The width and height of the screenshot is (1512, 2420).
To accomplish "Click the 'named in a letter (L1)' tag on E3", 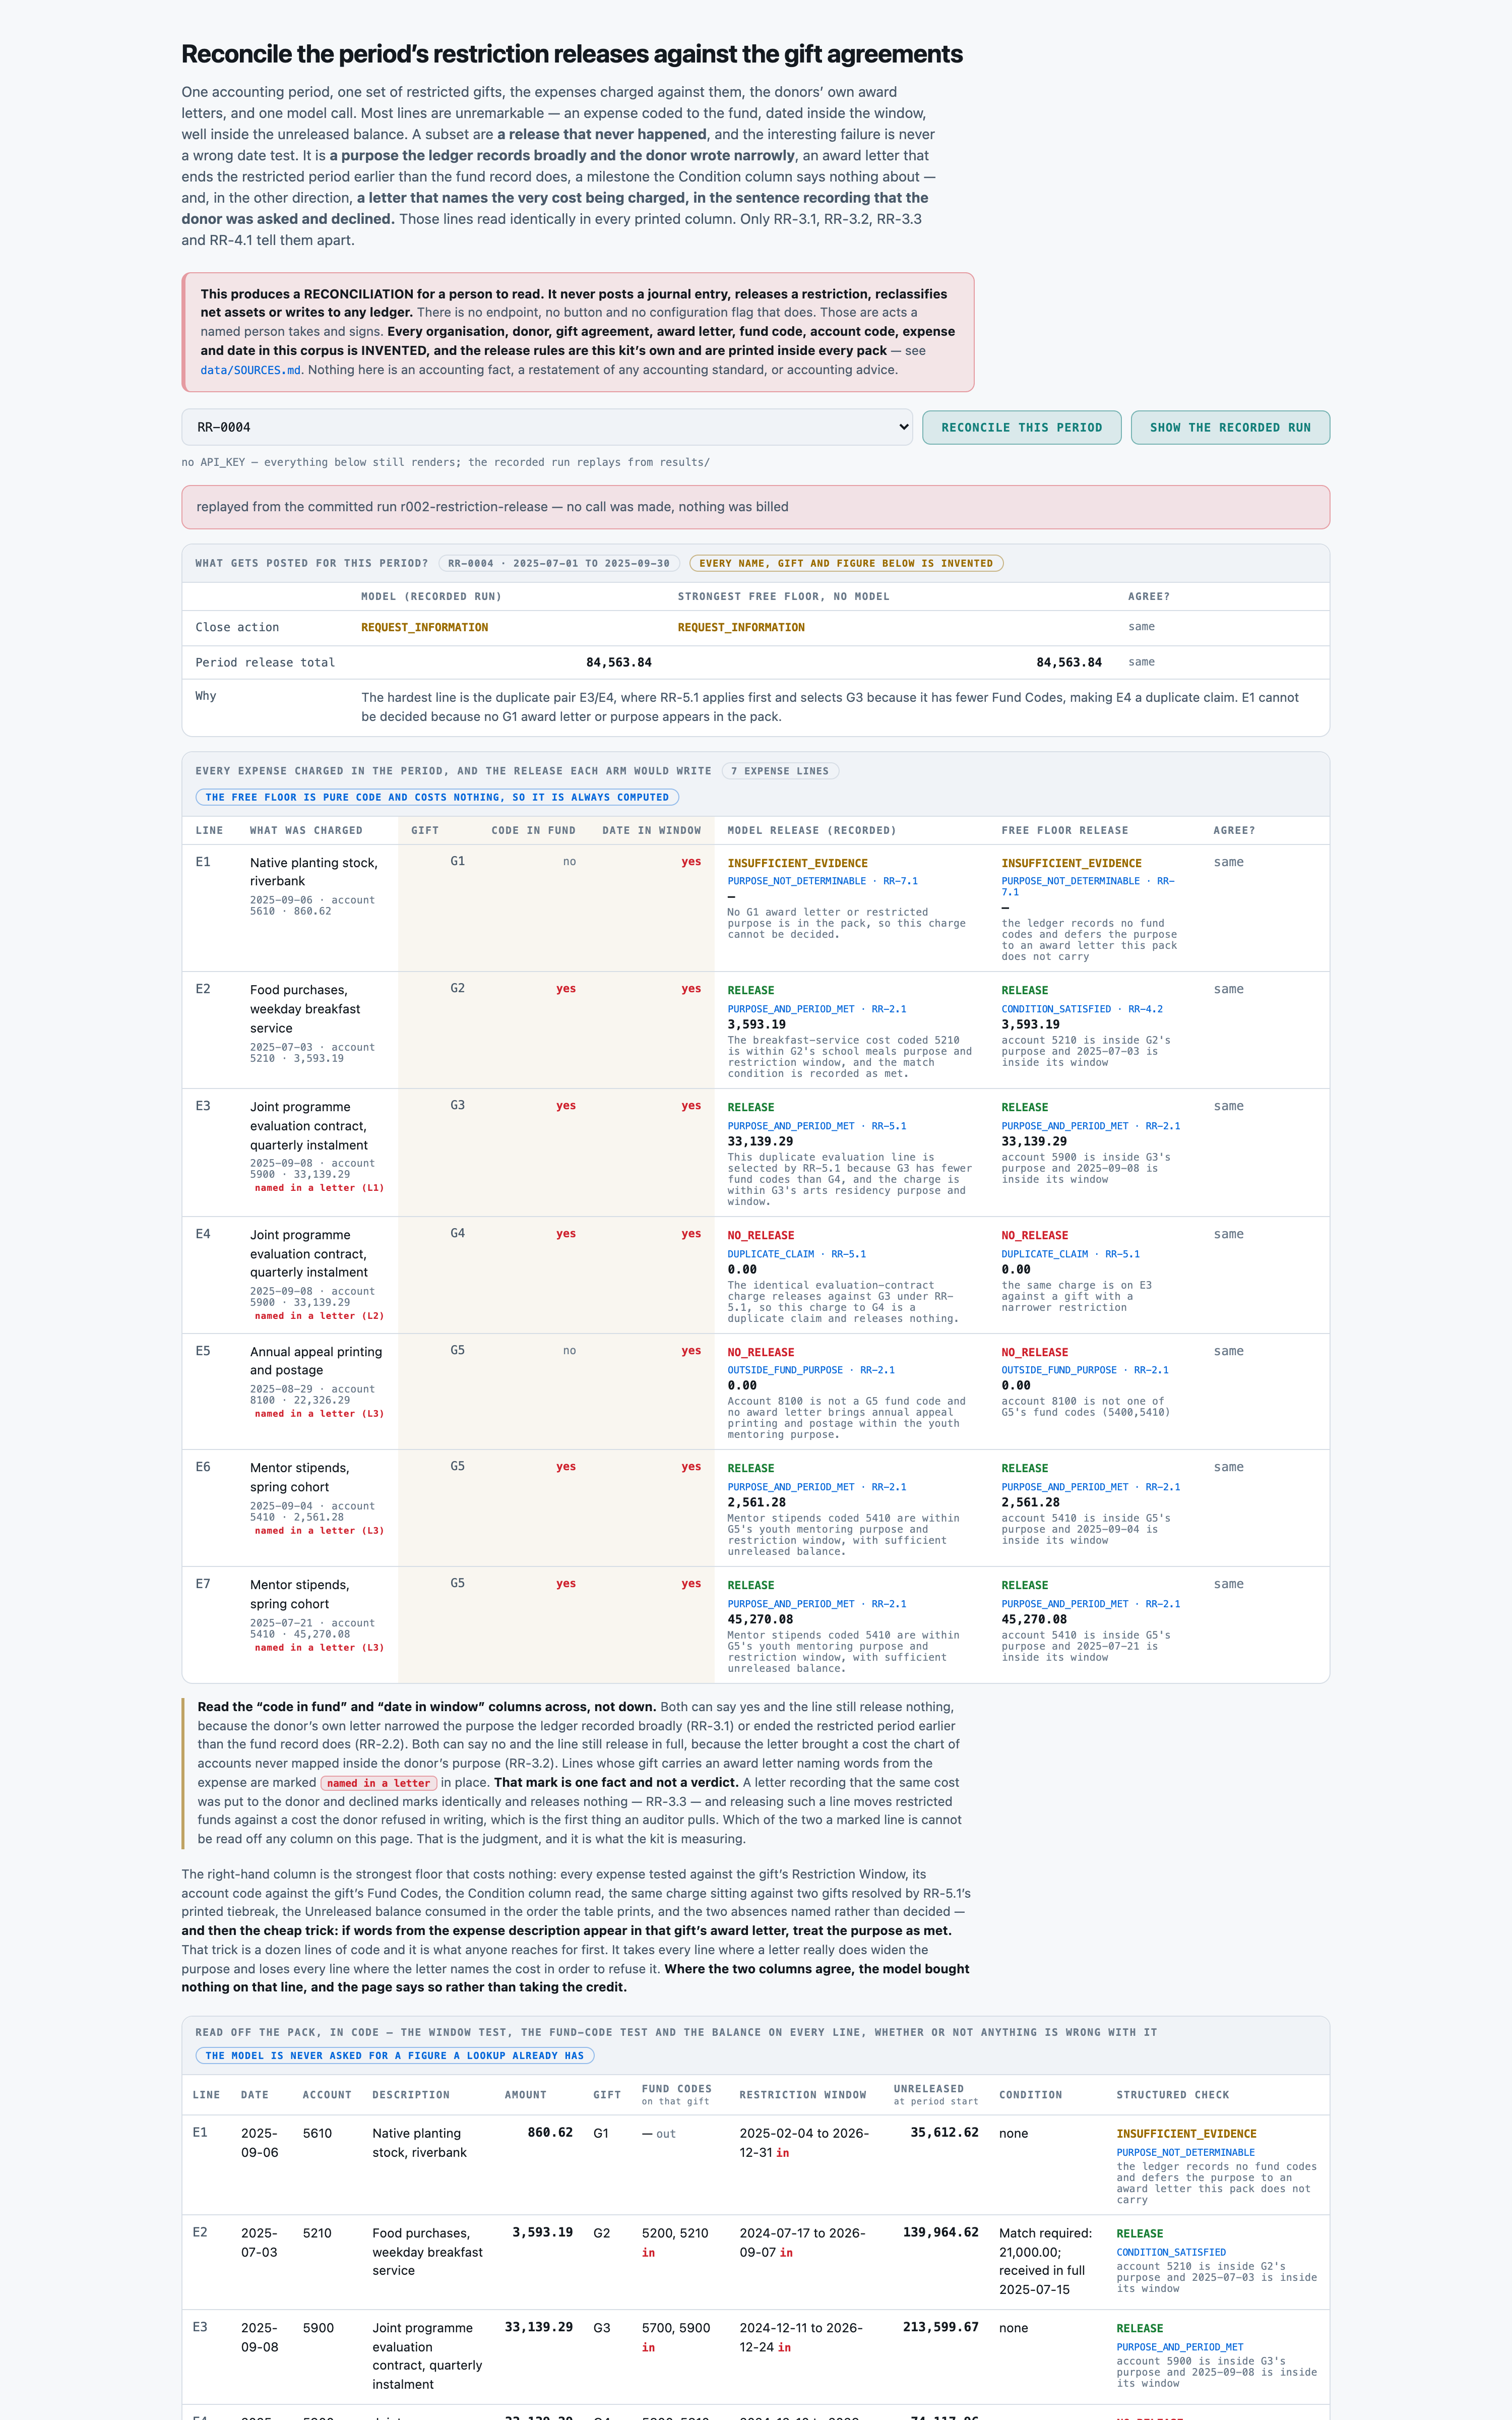I will tap(319, 1188).
